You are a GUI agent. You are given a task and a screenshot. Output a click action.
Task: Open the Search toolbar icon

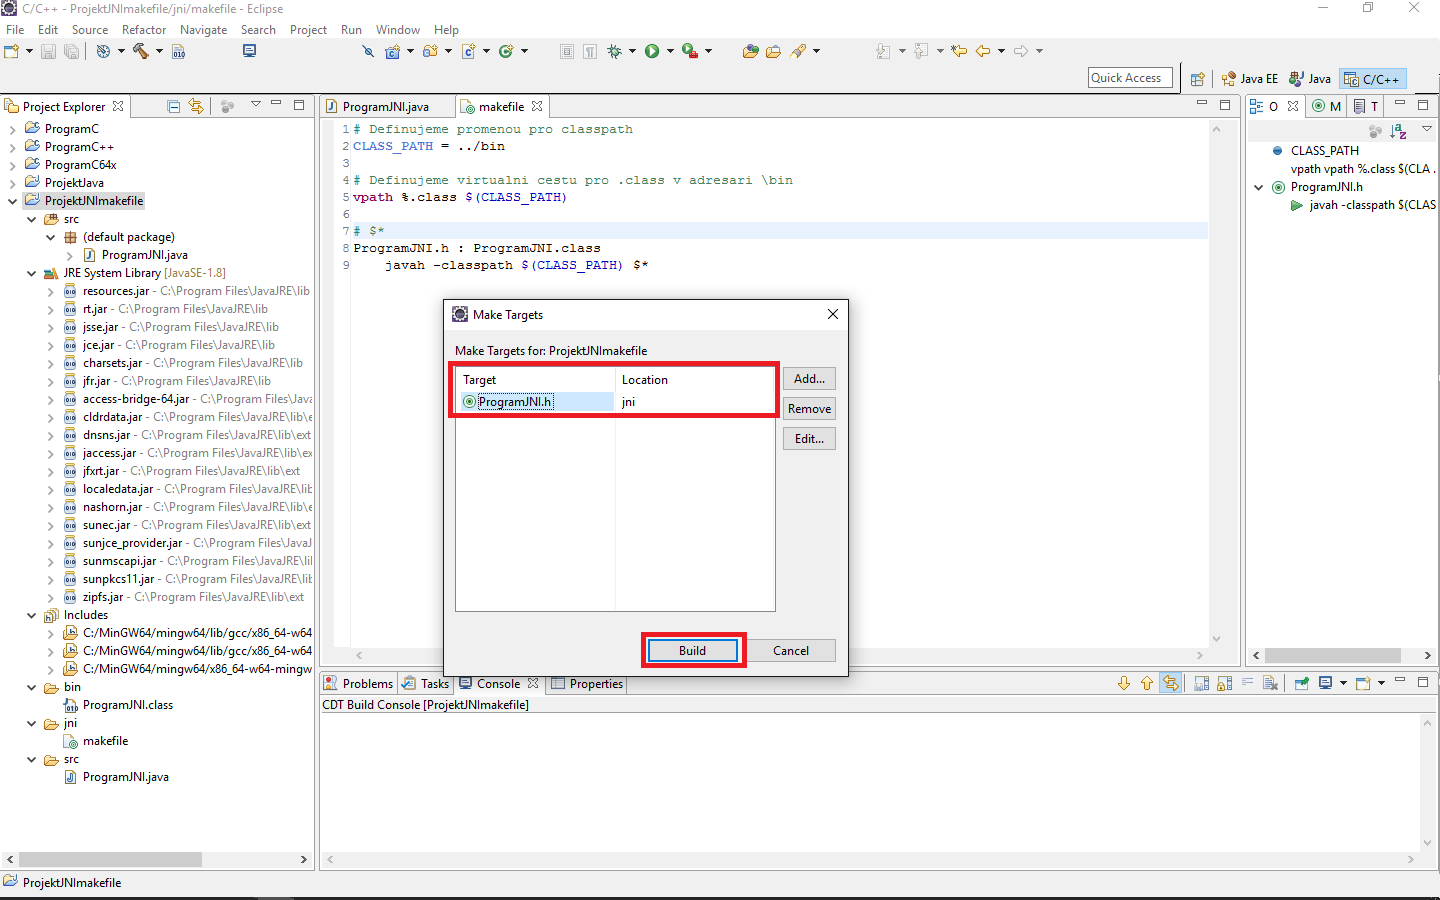pyautogui.click(x=368, y=52)
